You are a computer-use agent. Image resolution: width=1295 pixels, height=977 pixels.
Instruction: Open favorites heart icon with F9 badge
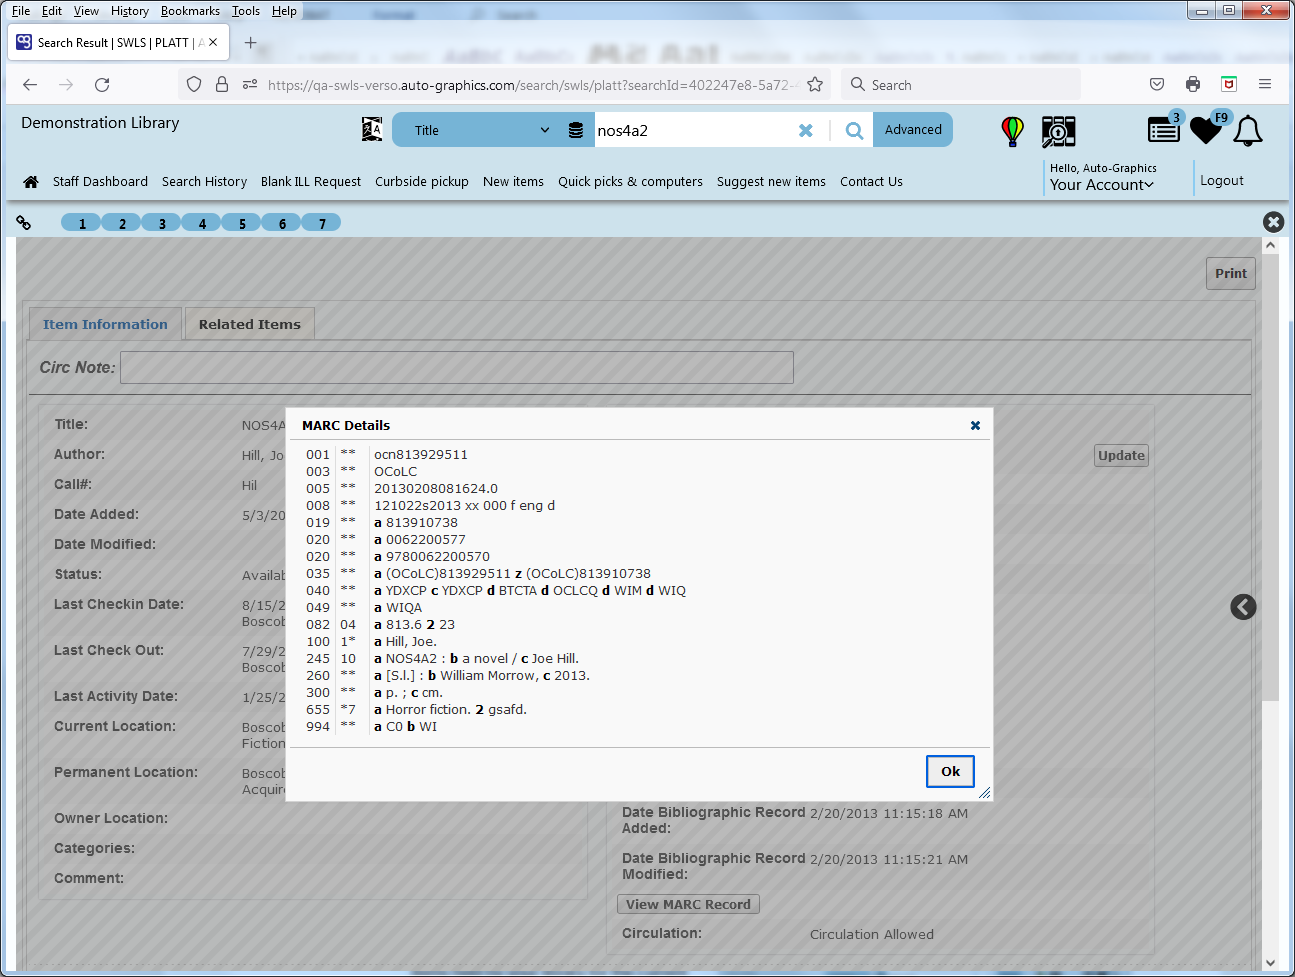coord(1206,130)
